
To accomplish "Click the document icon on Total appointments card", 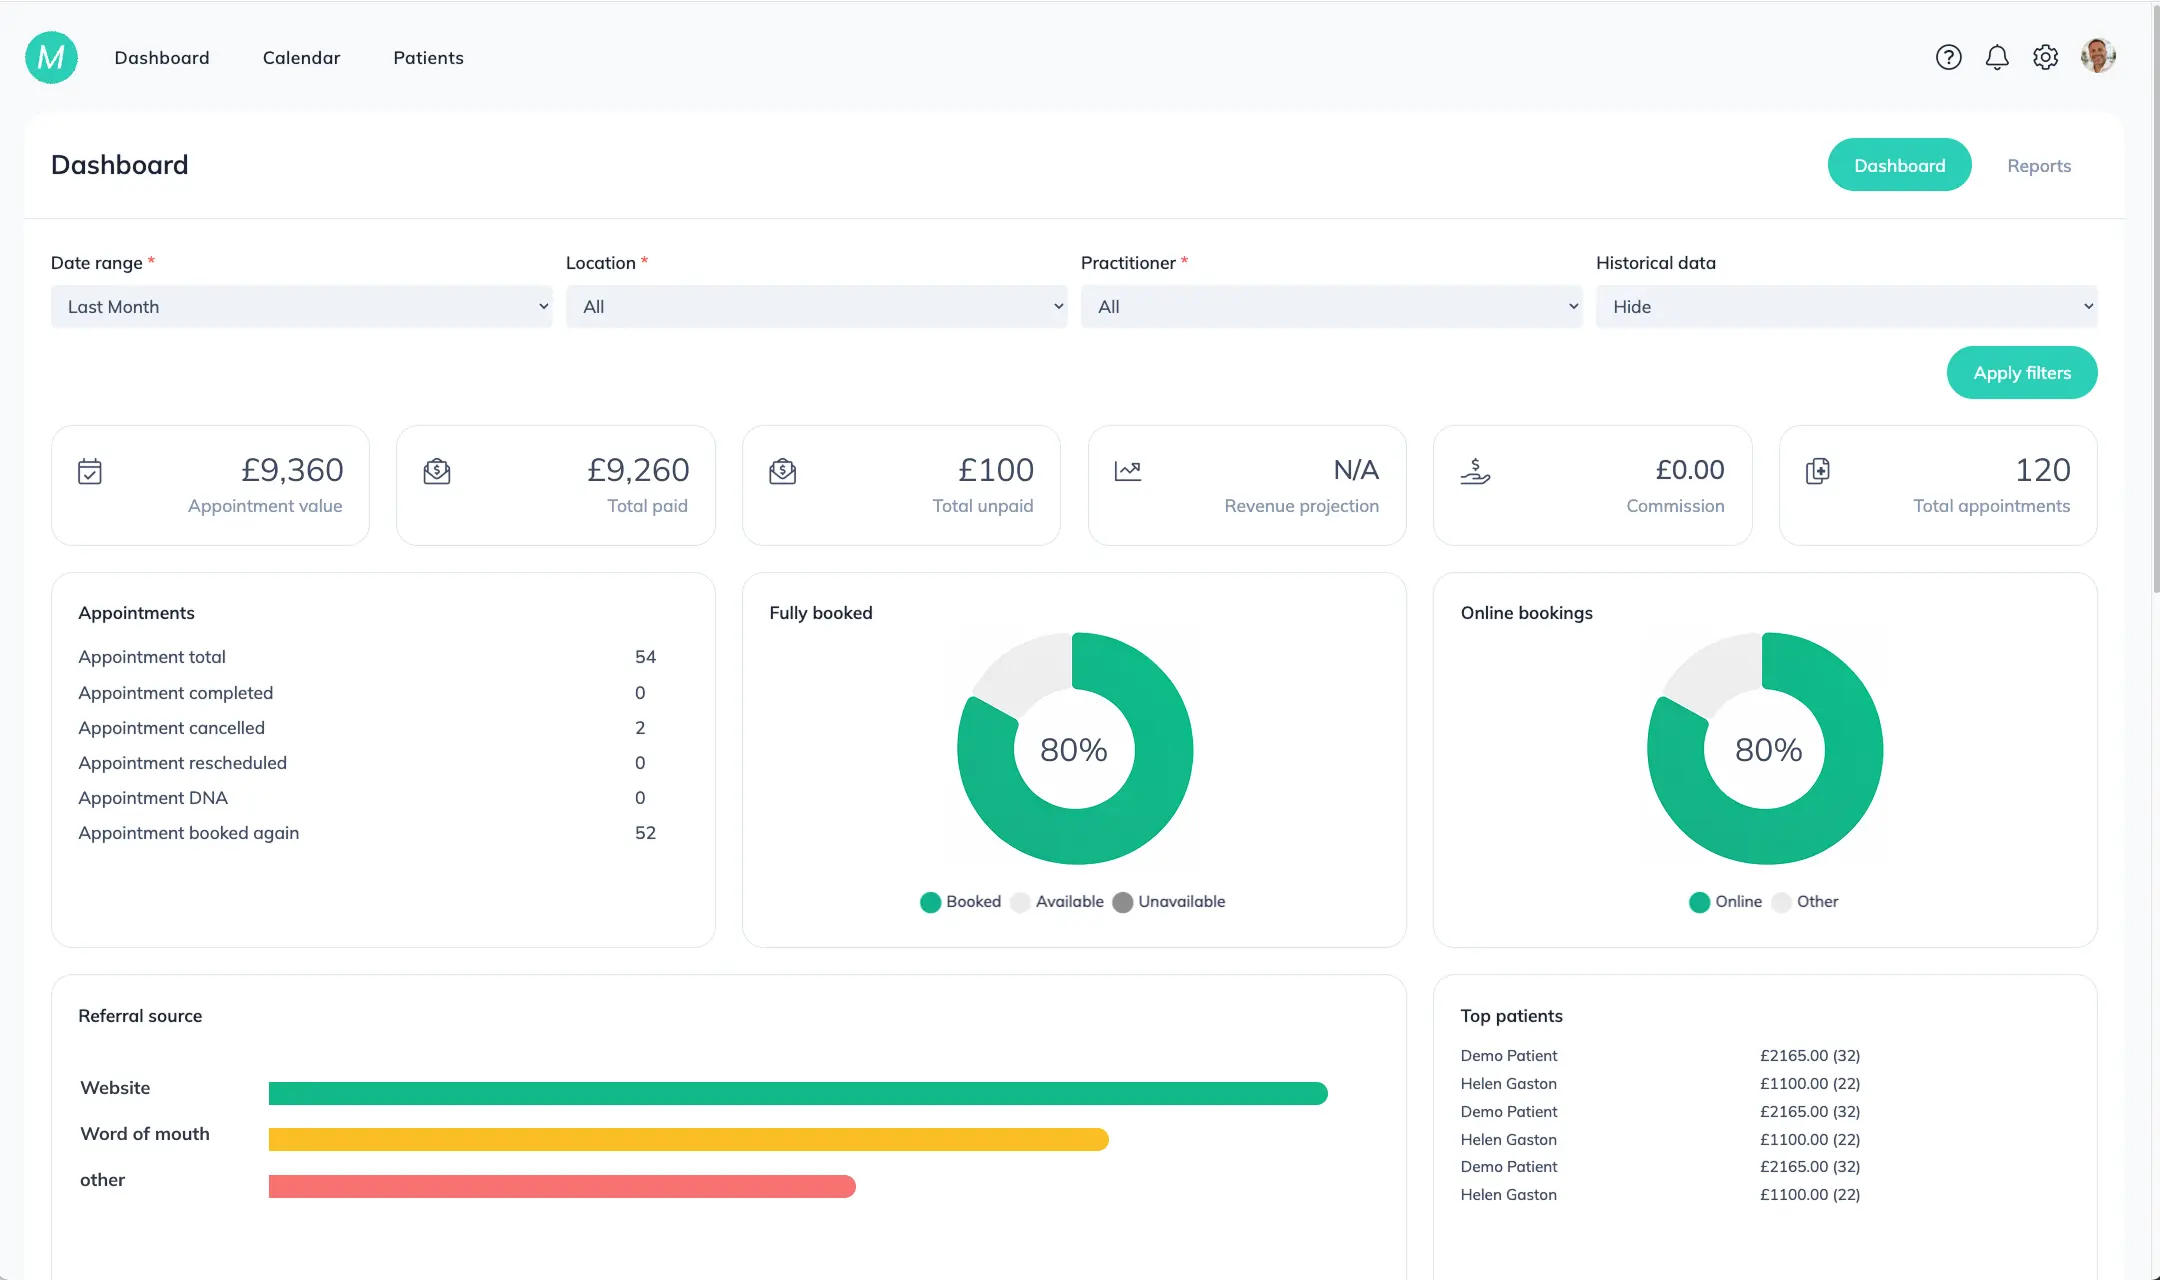I will coord(1820,471).
